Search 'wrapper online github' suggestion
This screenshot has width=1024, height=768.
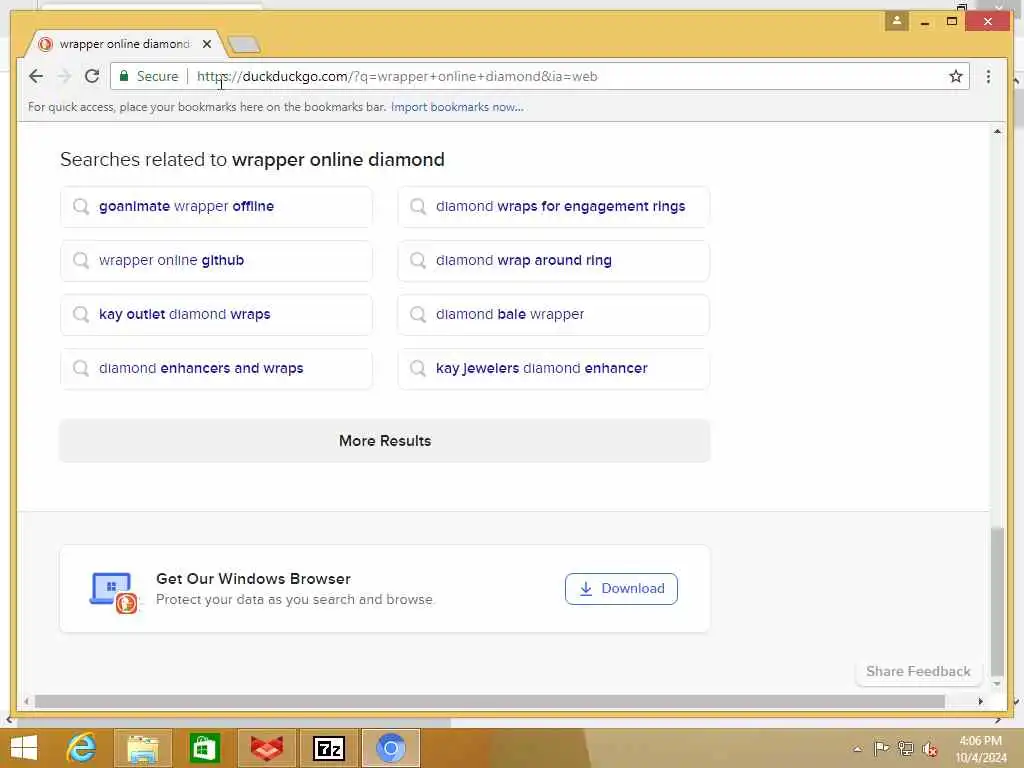coord(216,261)
